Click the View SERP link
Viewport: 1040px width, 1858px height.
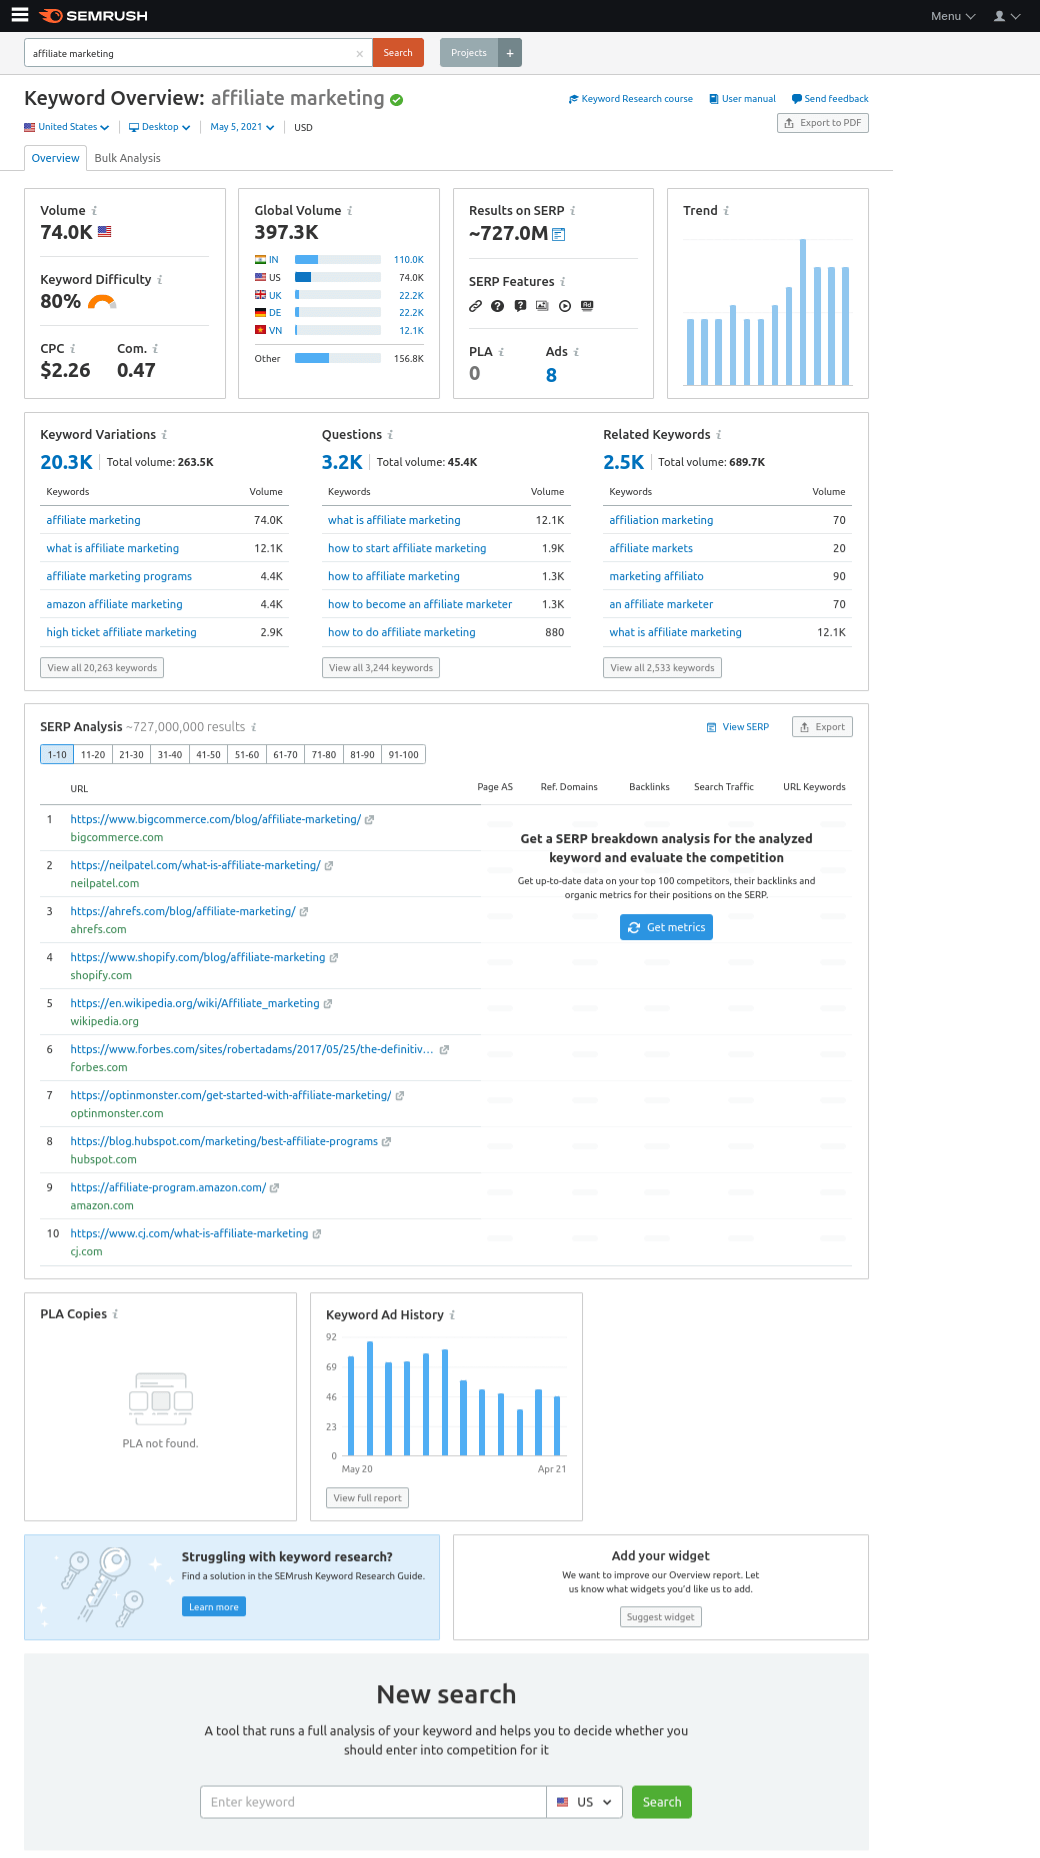[x=738, y=727]
